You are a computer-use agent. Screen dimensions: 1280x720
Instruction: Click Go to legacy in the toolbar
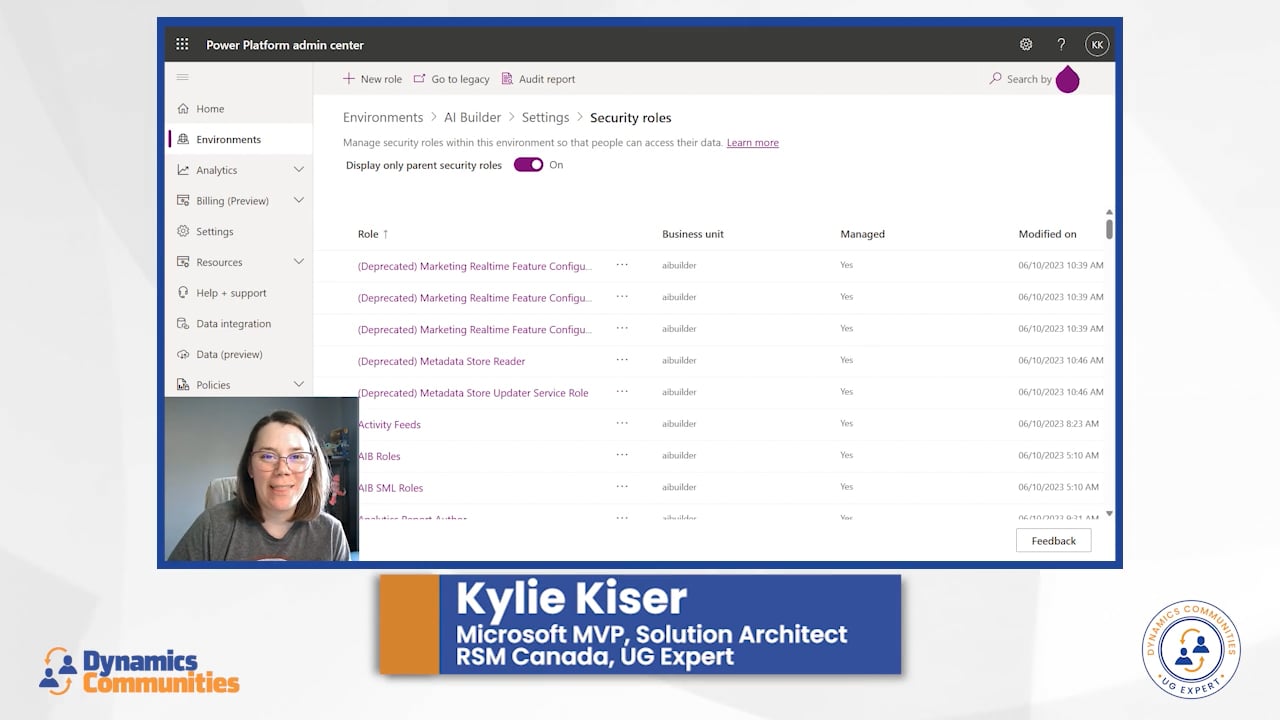452,78
